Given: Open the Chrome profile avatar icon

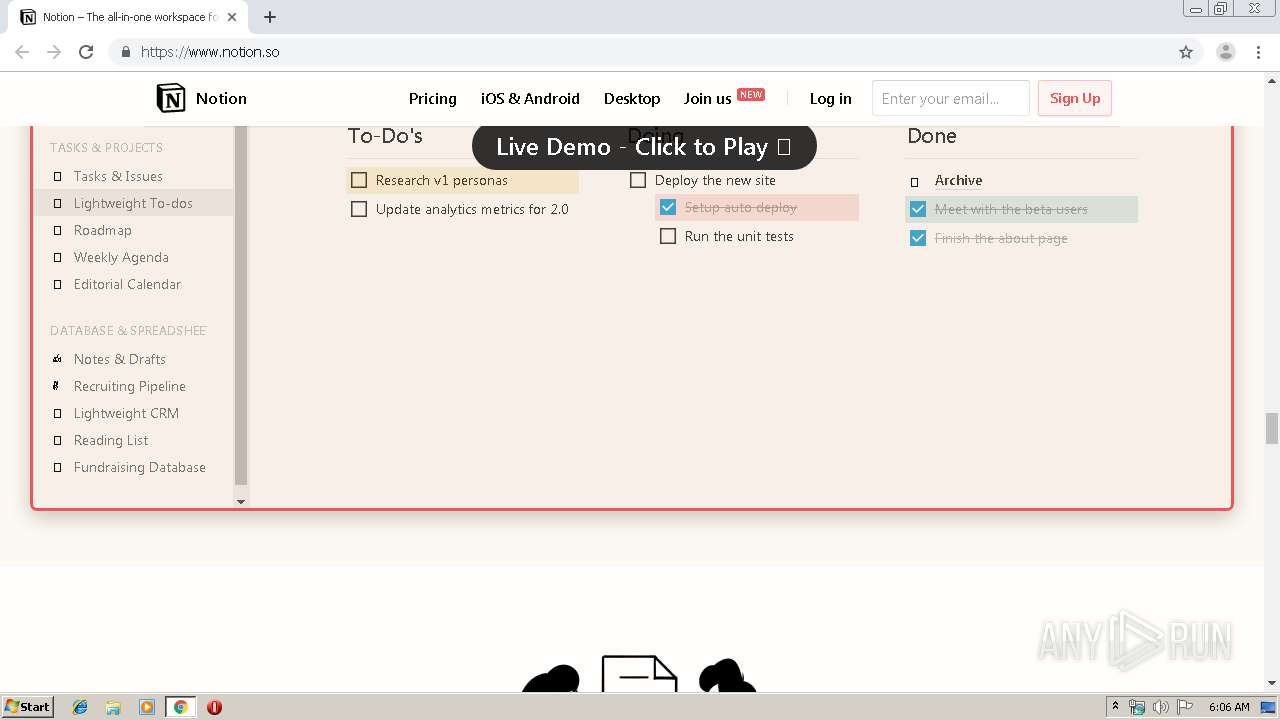Looking at the screenshot, I should 1226,52.
